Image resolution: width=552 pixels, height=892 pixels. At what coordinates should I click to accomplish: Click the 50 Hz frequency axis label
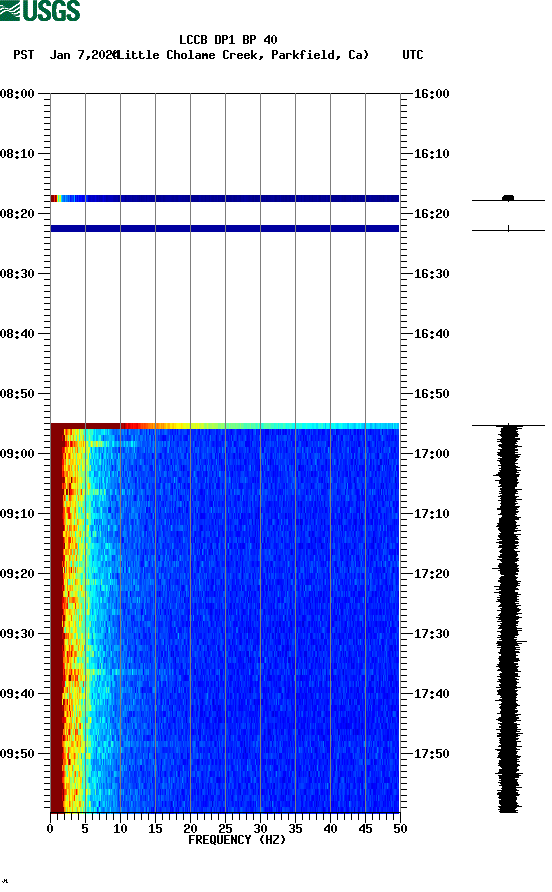(400, 829)
